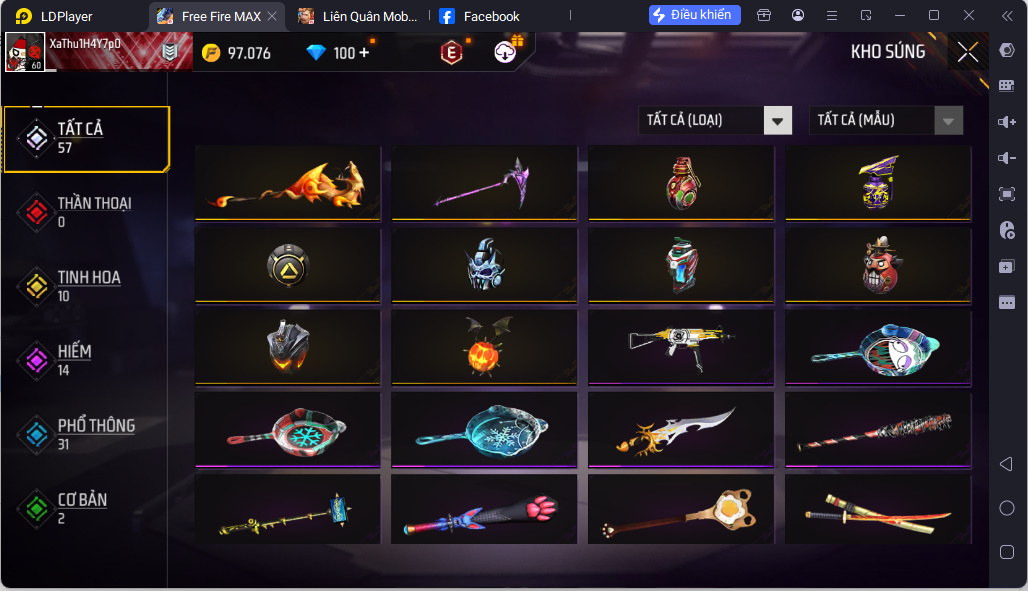Close the Kho Súng weapon vault screen
Image resolution: width=1028 pixels, height=591 pixels.
(967, 52)
